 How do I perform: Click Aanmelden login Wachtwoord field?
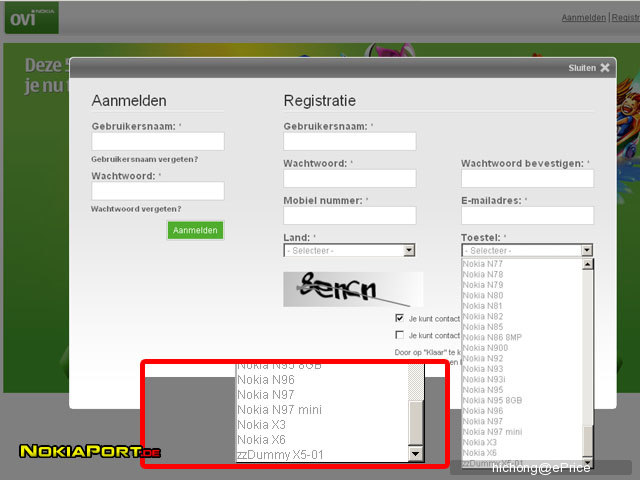(x=158, y=191)
